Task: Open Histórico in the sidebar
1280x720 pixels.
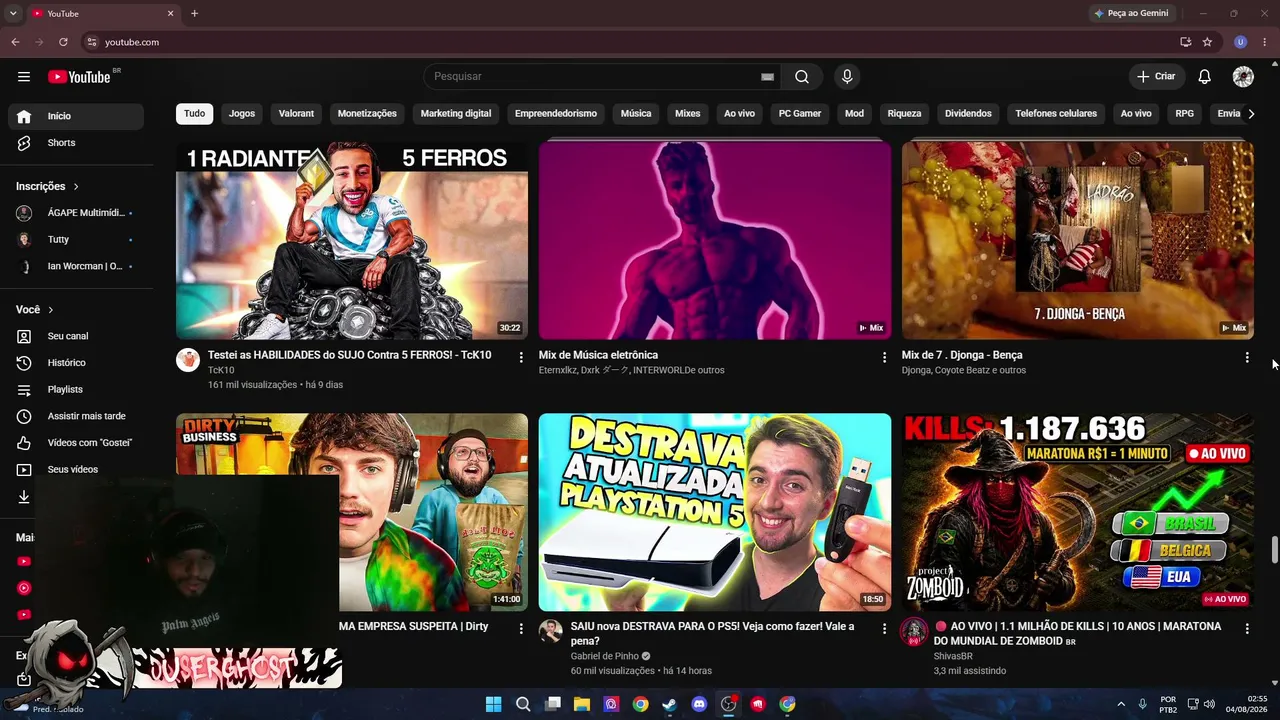Action: (x=76, y=363)
